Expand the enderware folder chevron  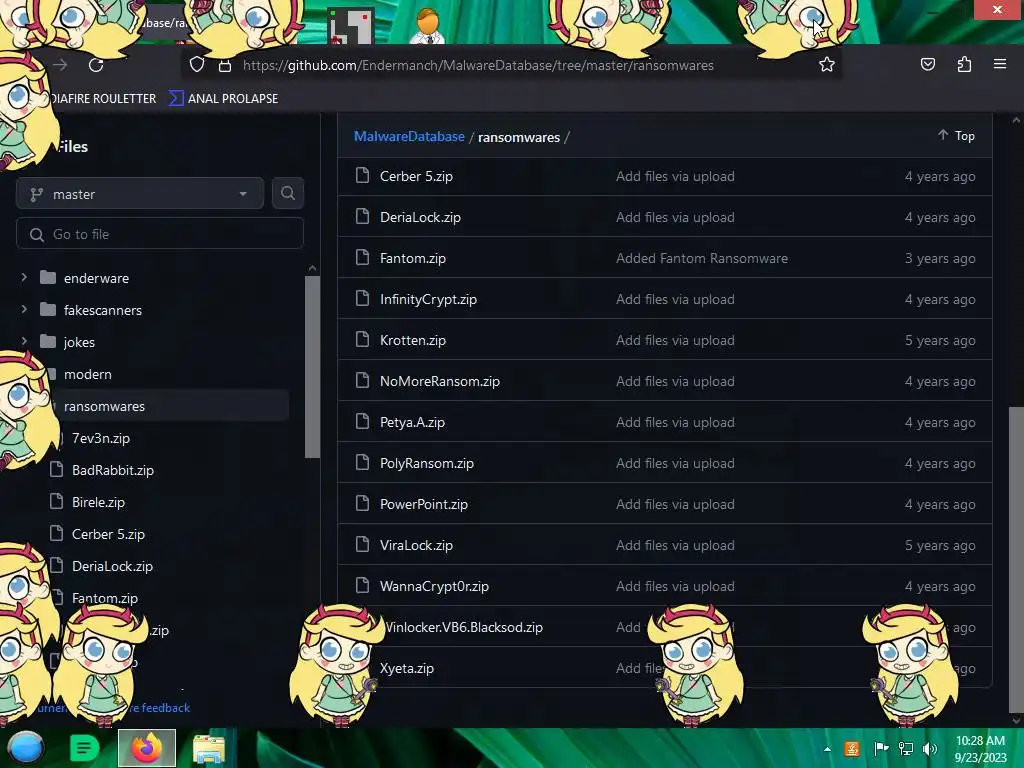[24, 277]
